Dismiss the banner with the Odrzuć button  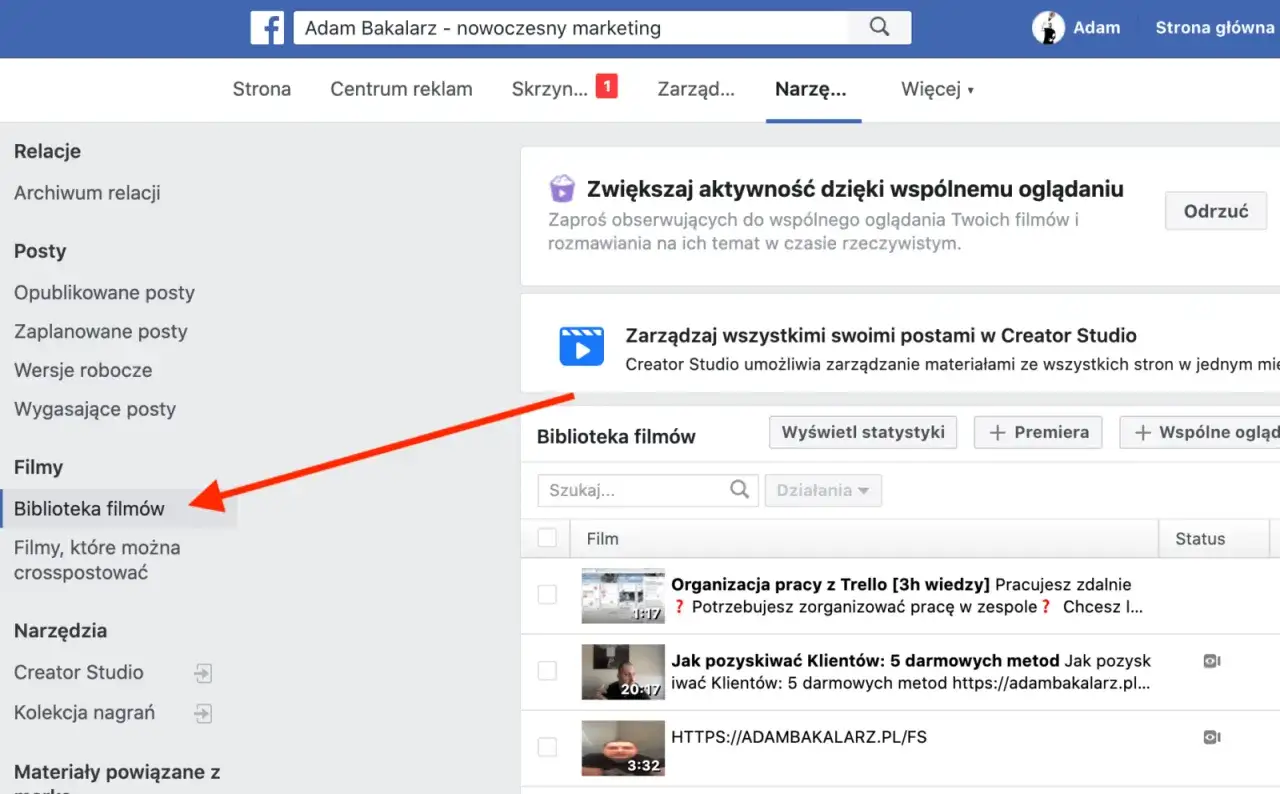[1215, 210]
